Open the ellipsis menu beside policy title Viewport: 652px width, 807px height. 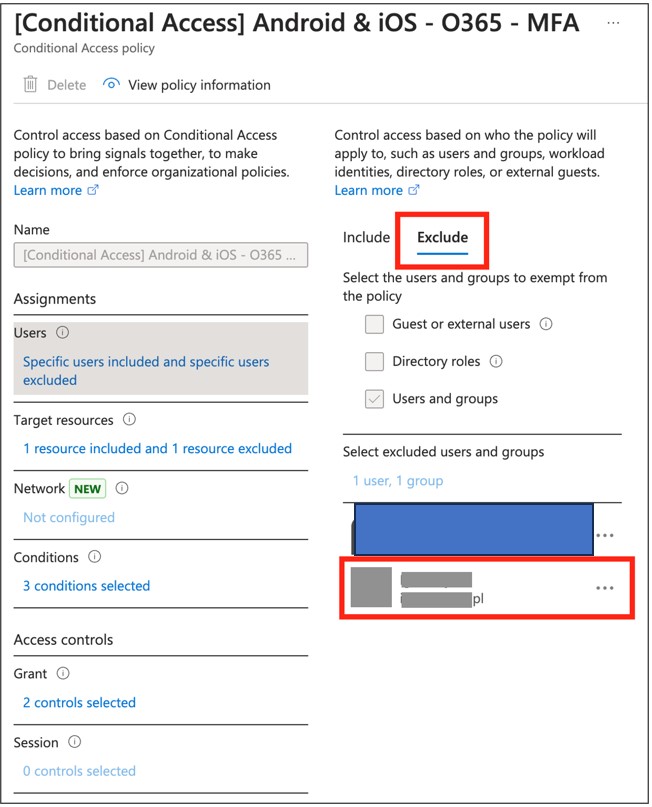613,23
